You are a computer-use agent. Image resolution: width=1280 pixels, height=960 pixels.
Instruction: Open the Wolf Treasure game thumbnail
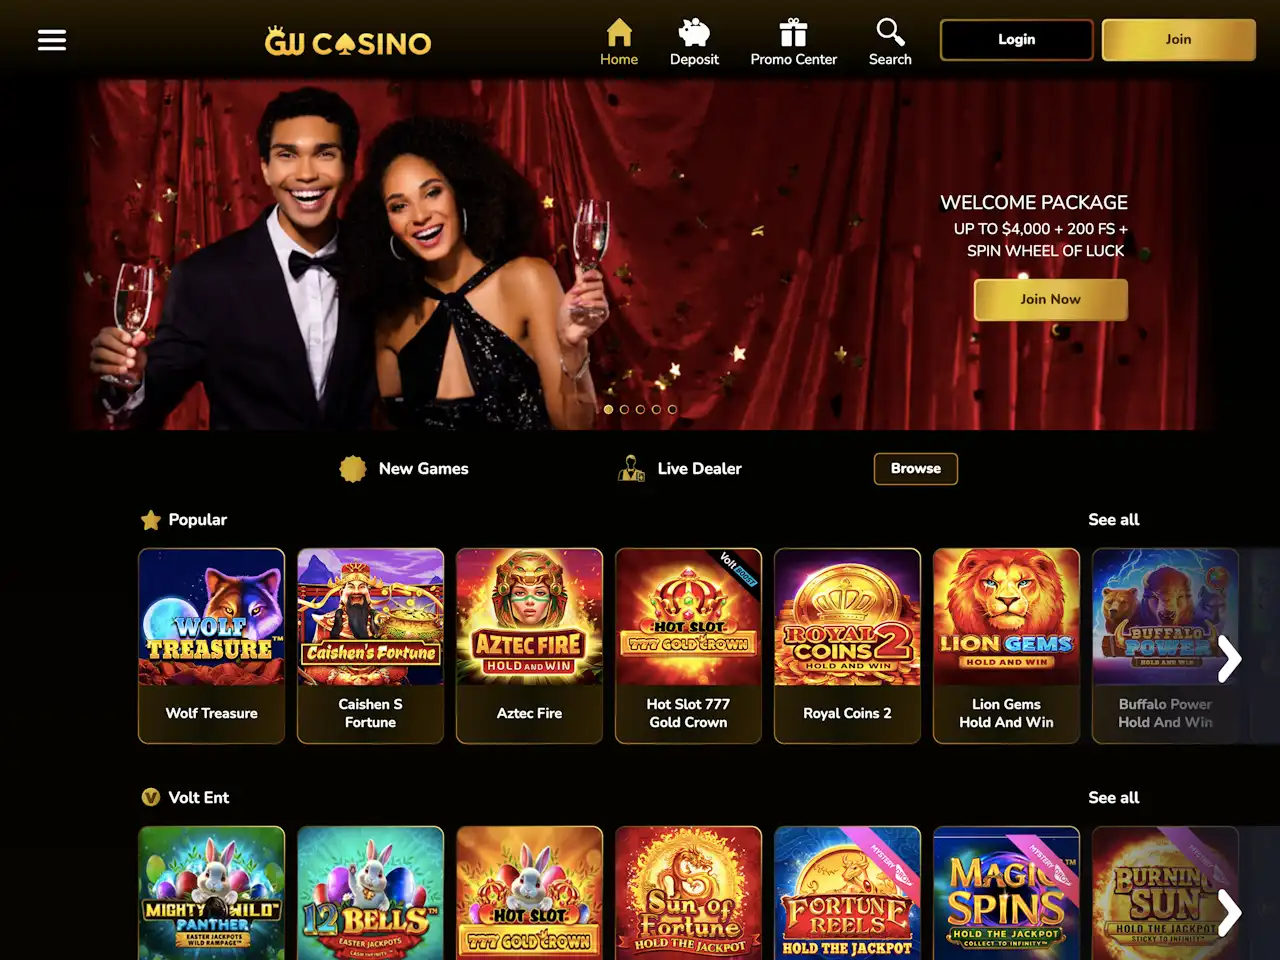[211, 646]
